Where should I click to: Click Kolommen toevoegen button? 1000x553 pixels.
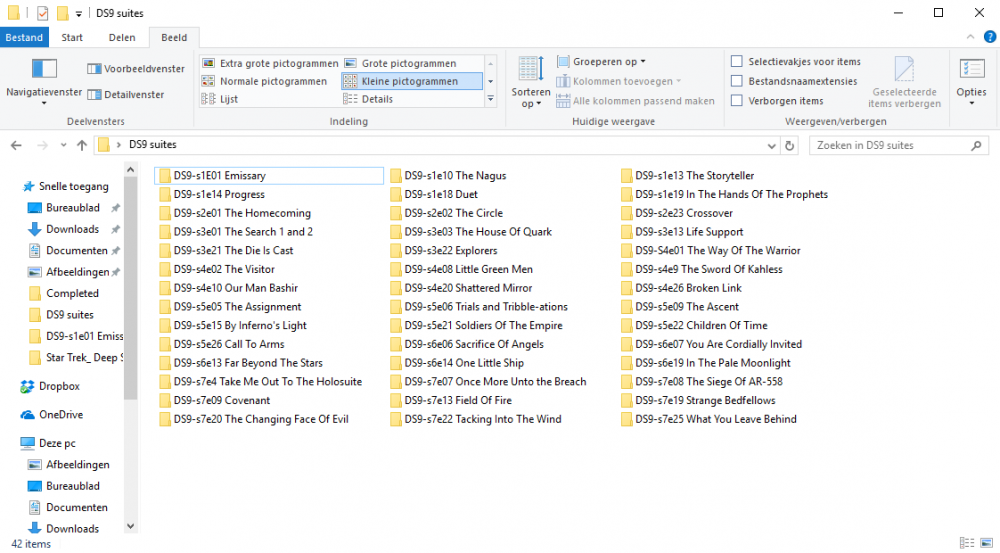619,81
